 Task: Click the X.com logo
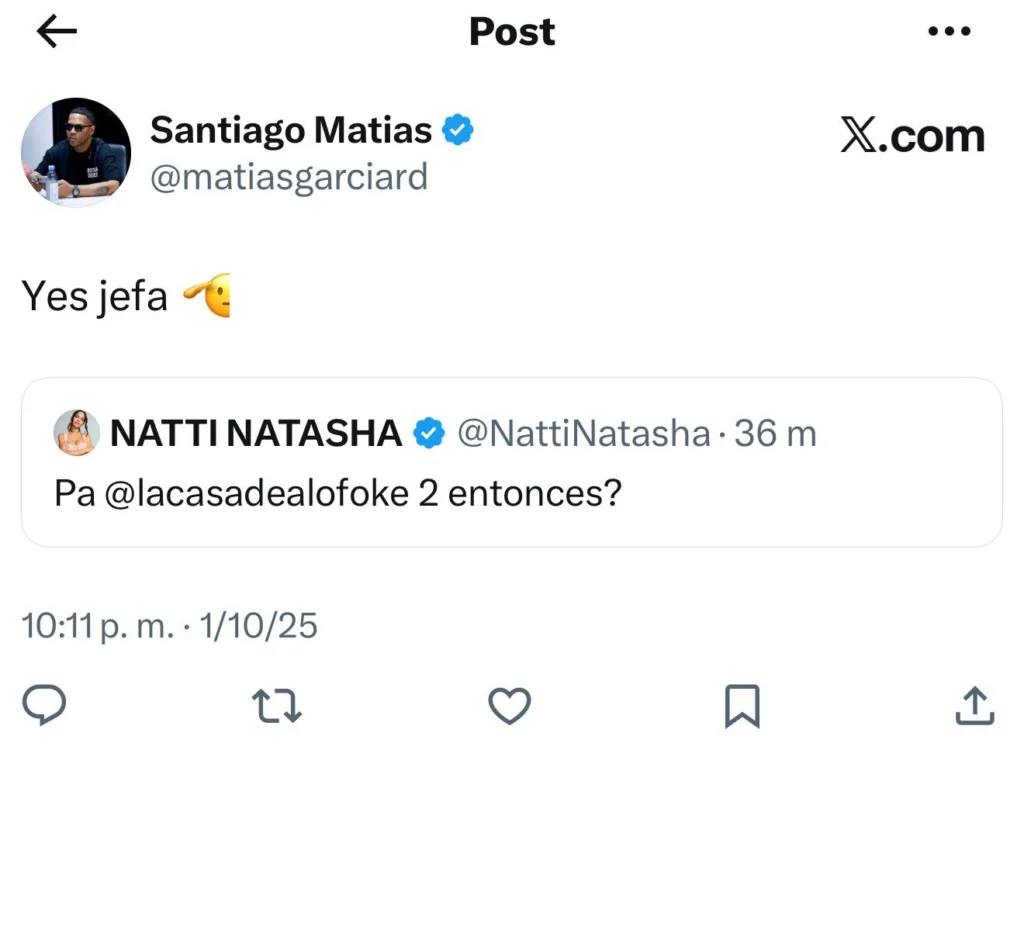click(912, 136)
